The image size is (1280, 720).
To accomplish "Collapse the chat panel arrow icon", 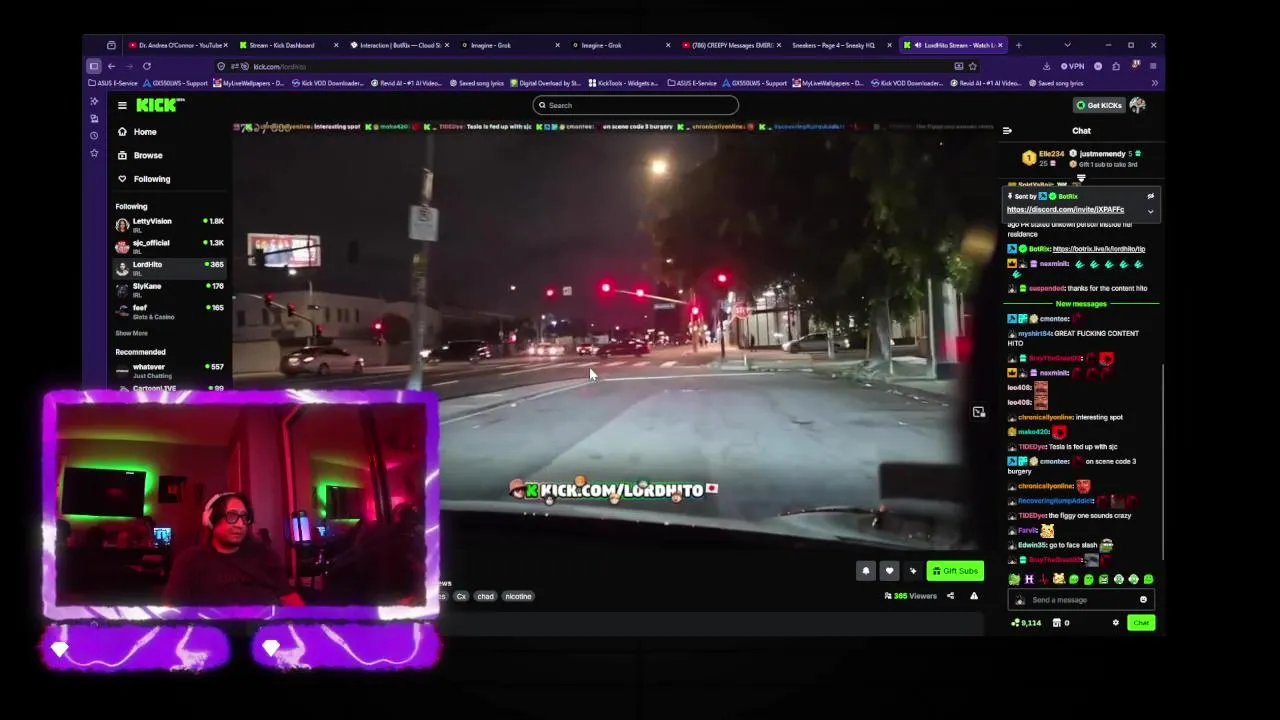I will coord(1007,131).
